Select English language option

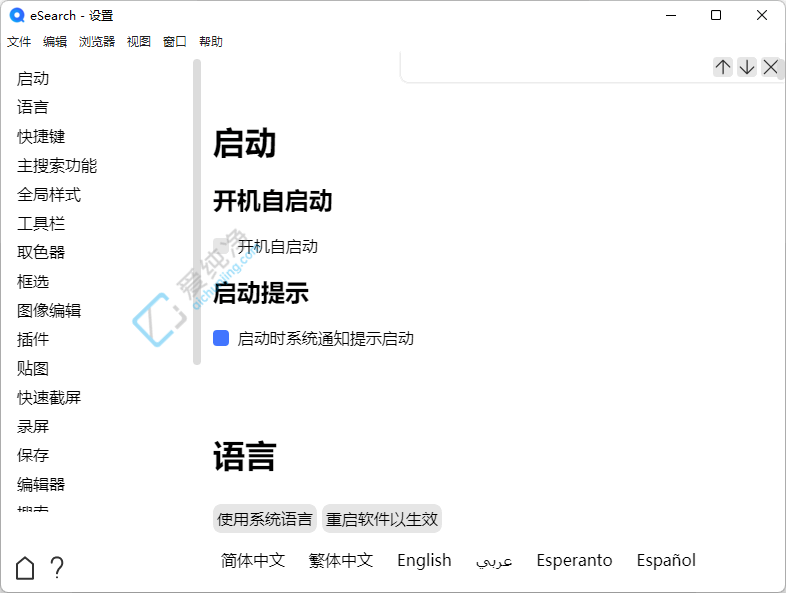coord(424,560)
